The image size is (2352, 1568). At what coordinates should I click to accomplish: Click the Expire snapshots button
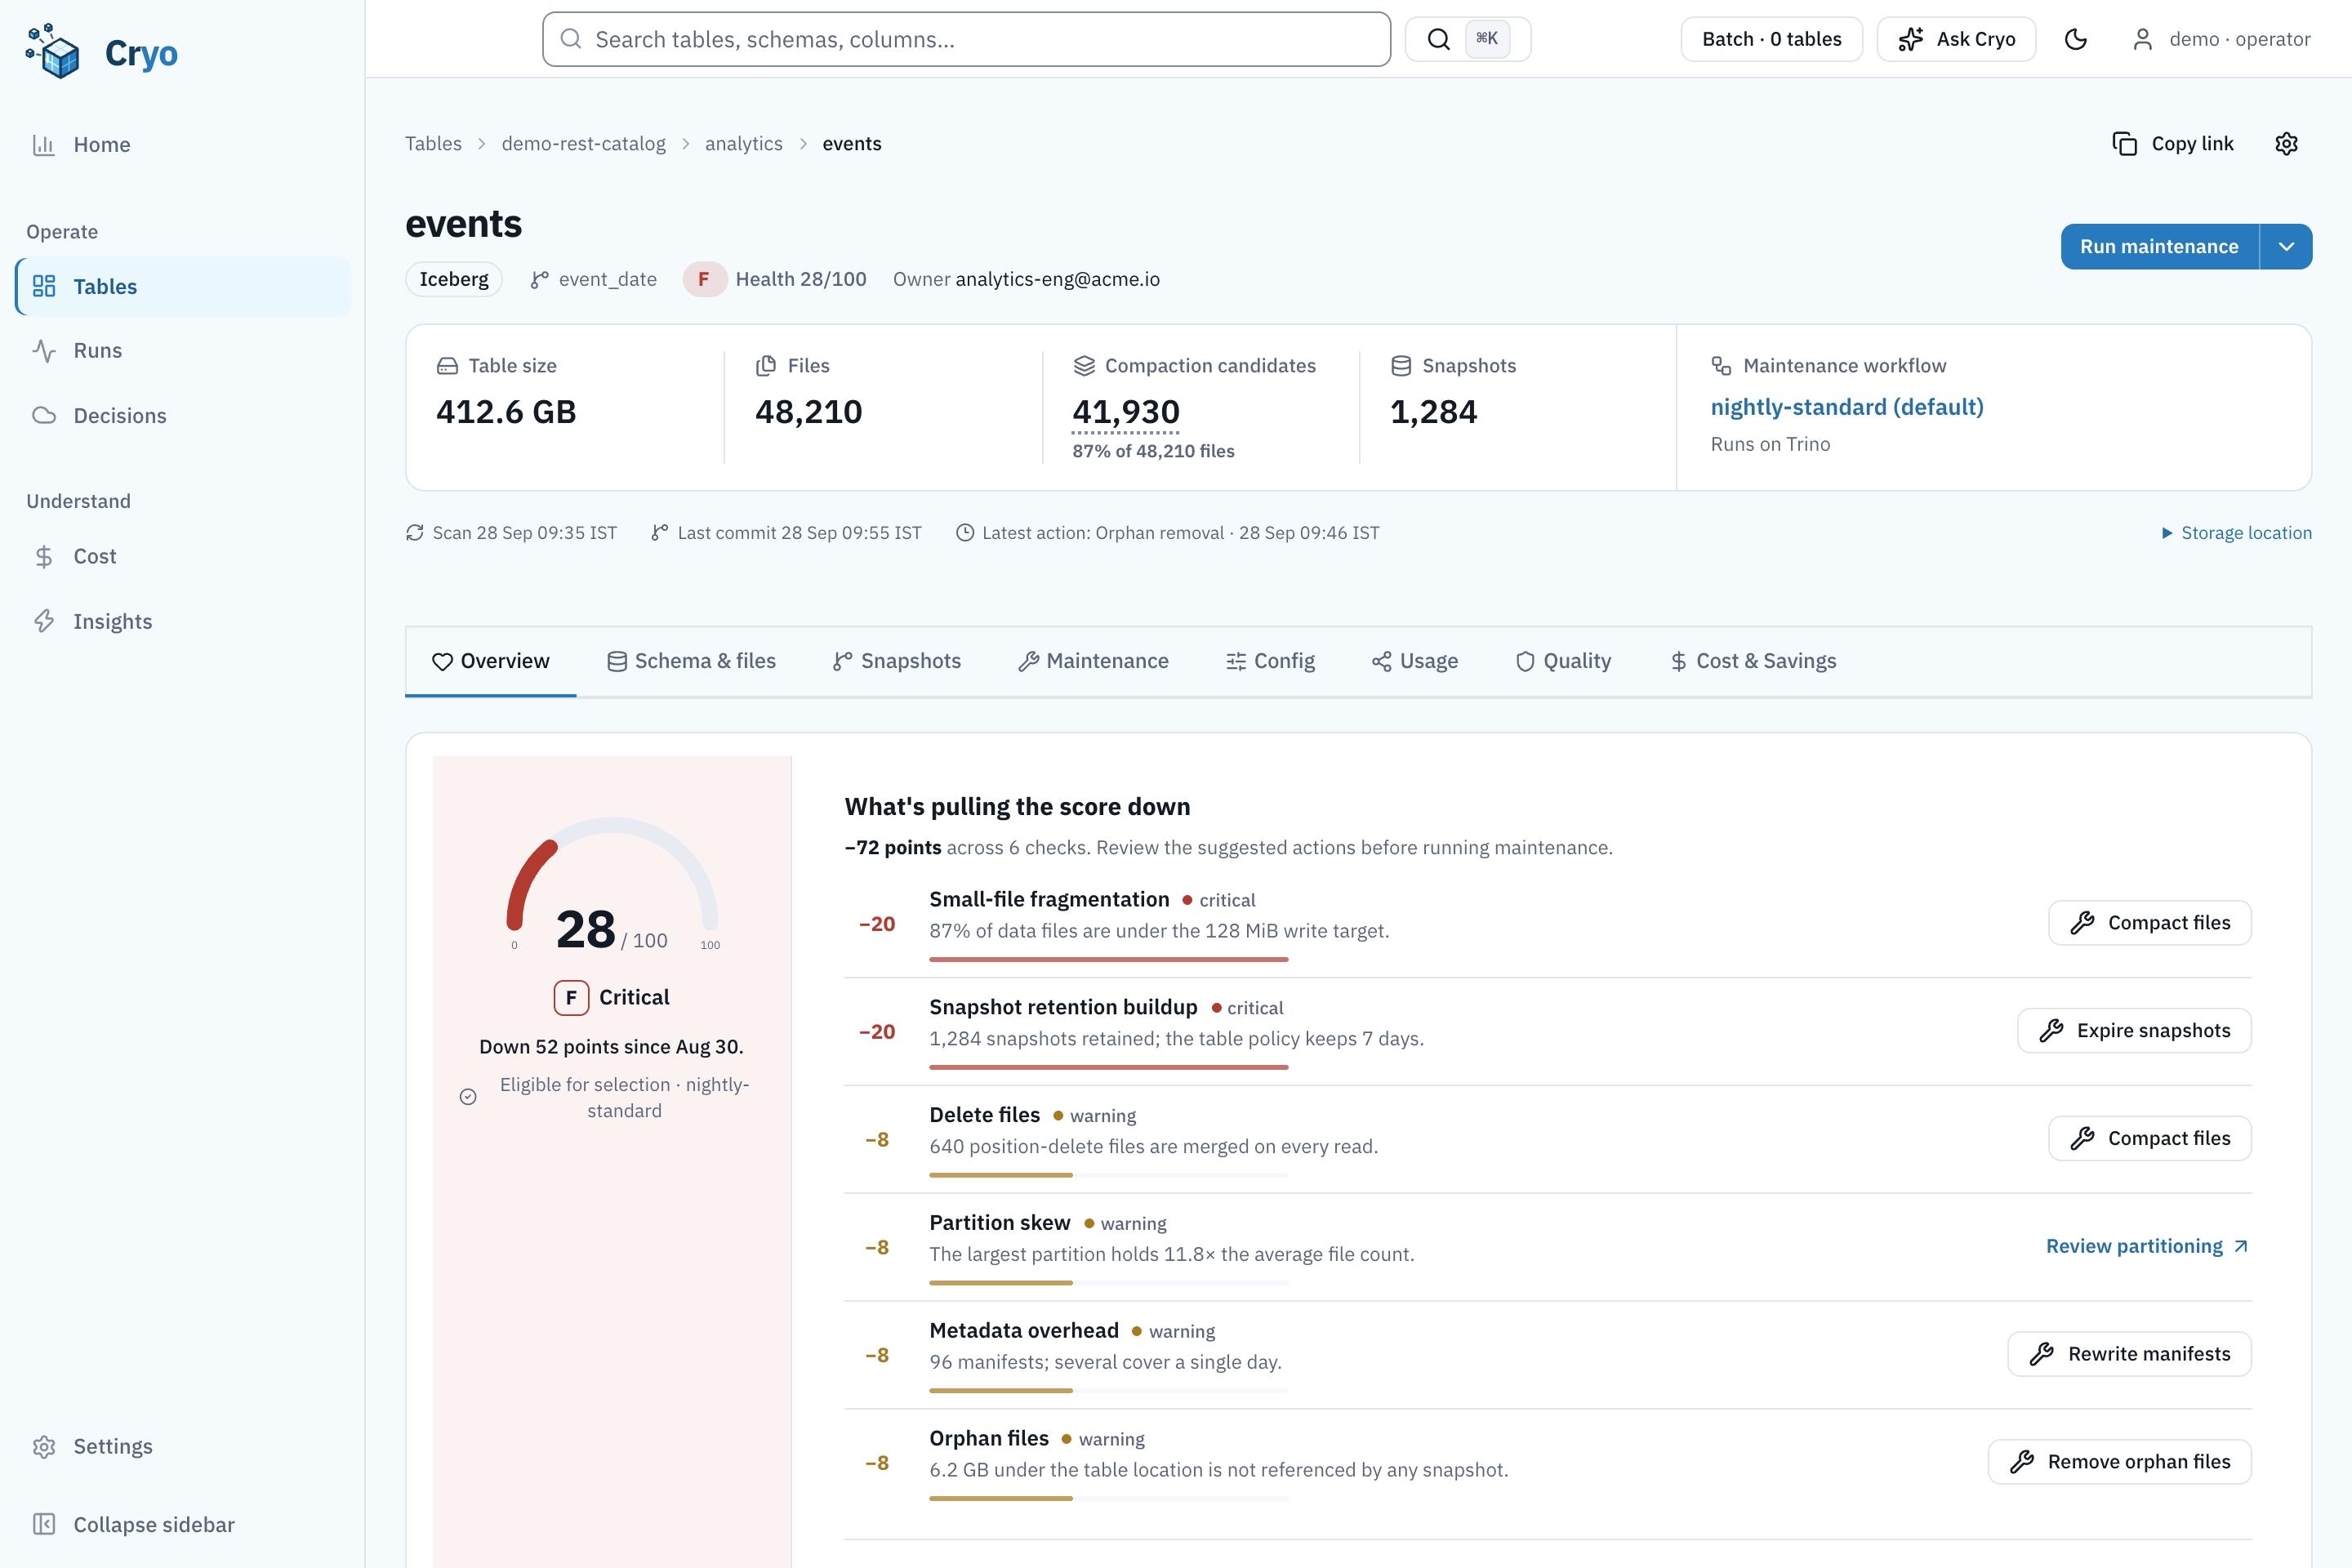(2134, 1031)
